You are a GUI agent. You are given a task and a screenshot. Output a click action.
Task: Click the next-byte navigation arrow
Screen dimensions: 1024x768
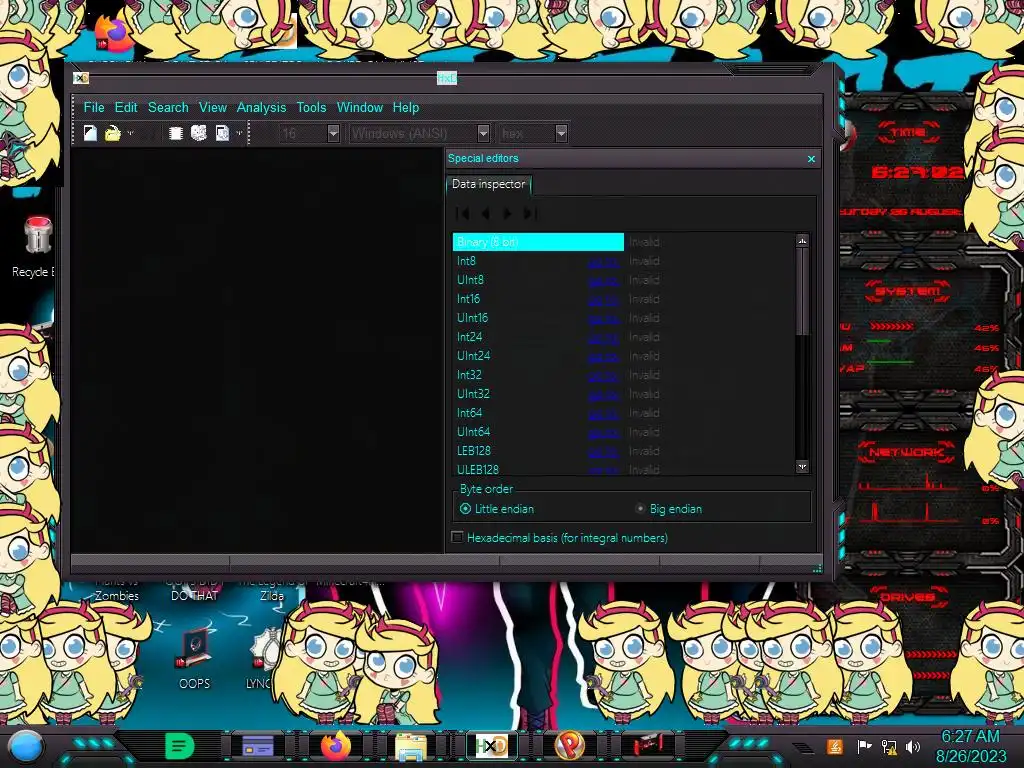pyautogui.click(x=507, y=214)
